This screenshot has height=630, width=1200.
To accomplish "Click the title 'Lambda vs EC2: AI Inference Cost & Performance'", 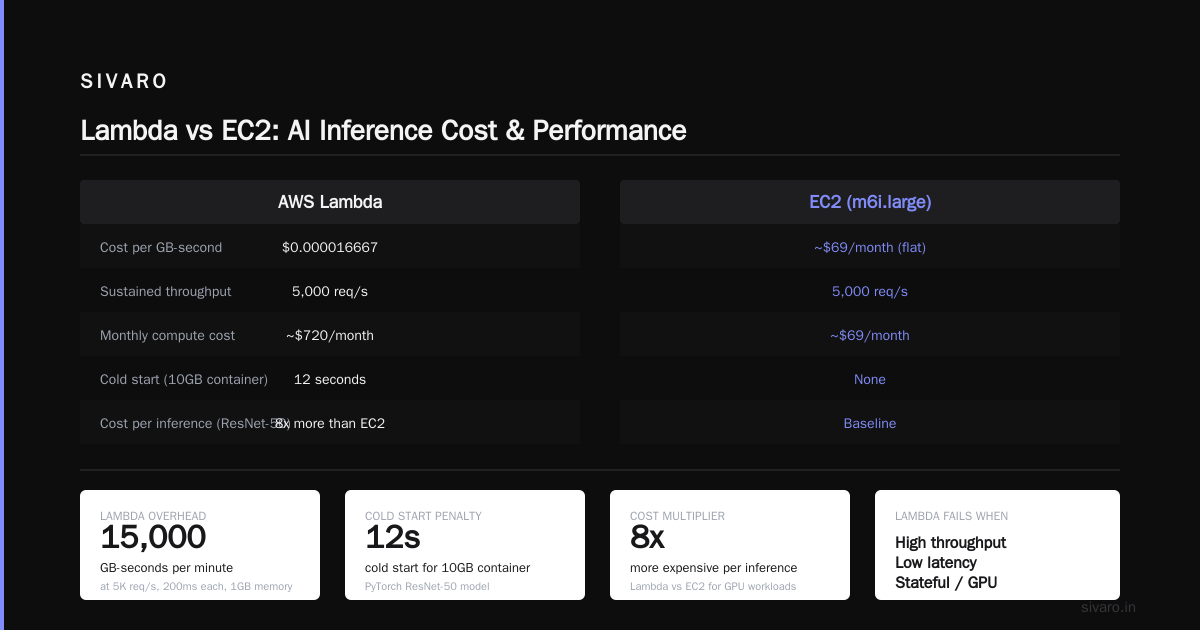I will click(x=383, y=130).
